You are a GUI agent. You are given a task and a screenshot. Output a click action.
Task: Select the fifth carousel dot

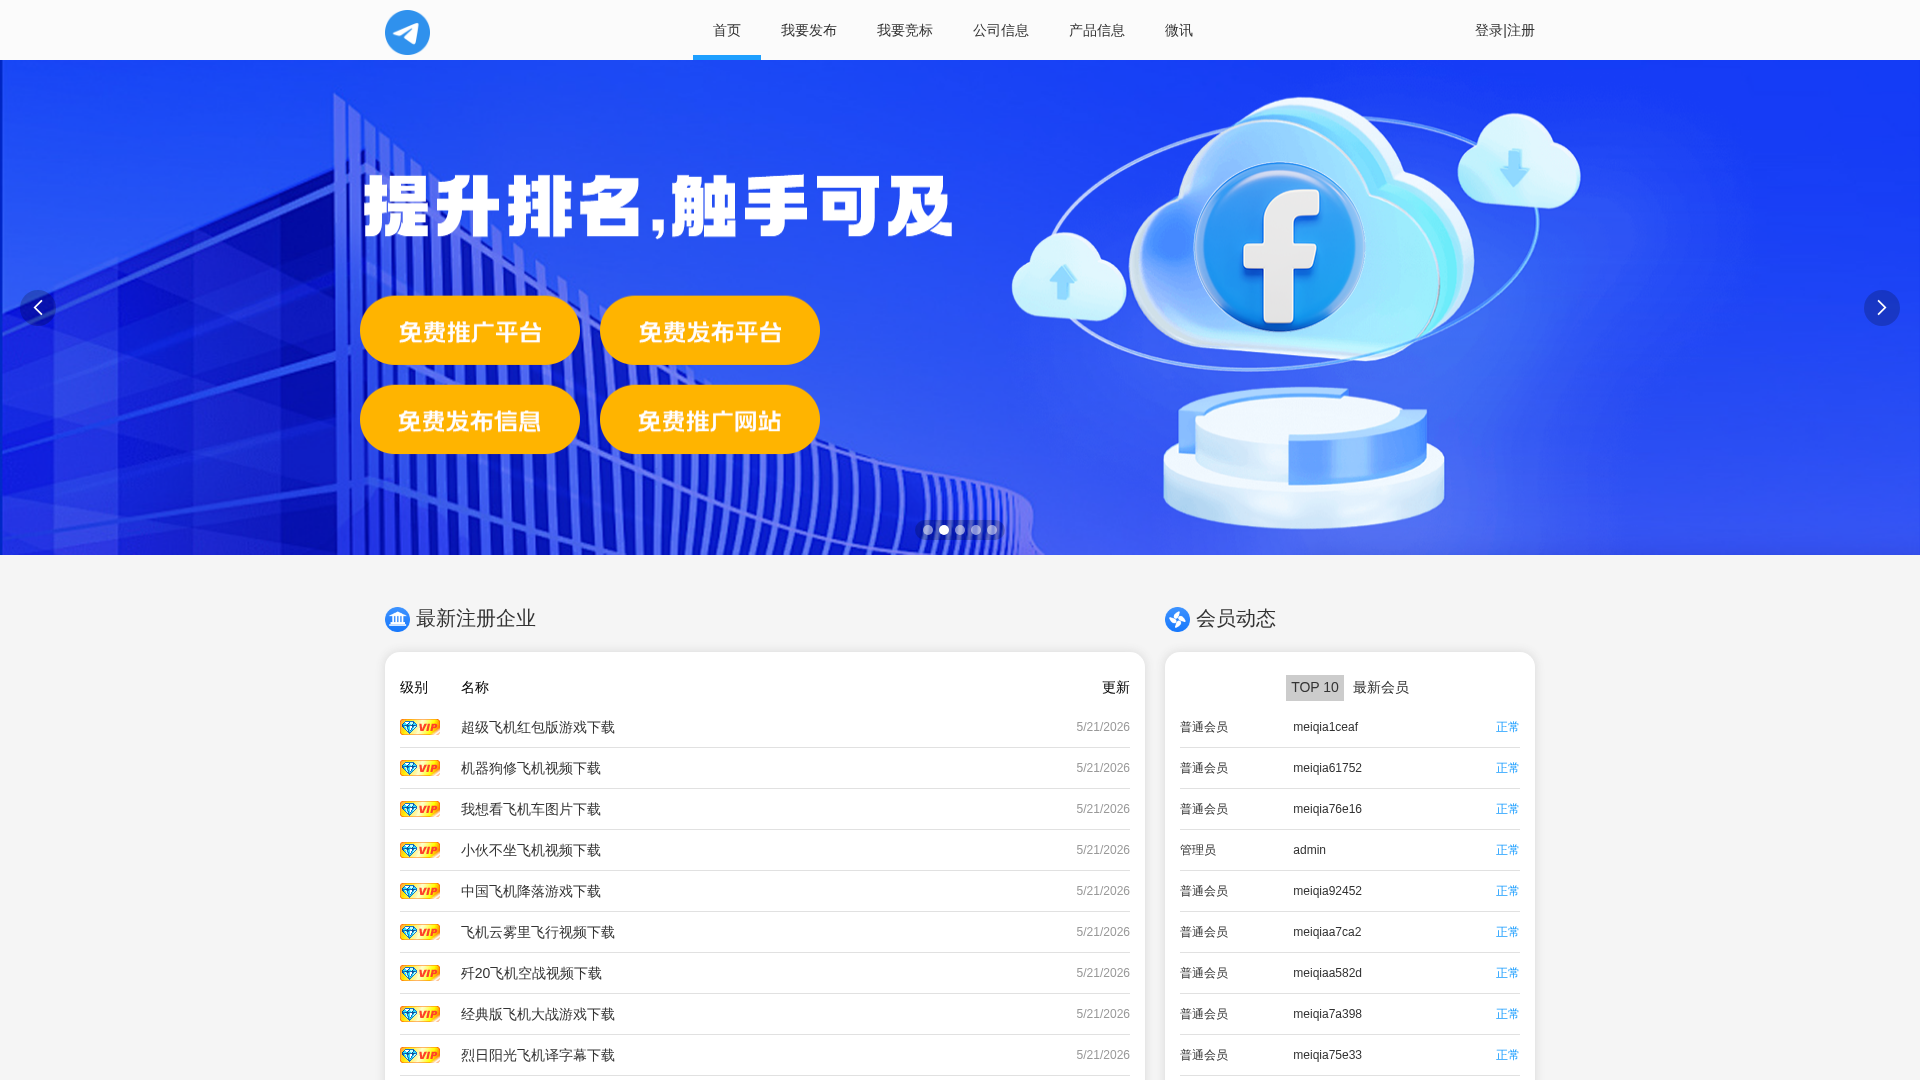click(992, 530)
